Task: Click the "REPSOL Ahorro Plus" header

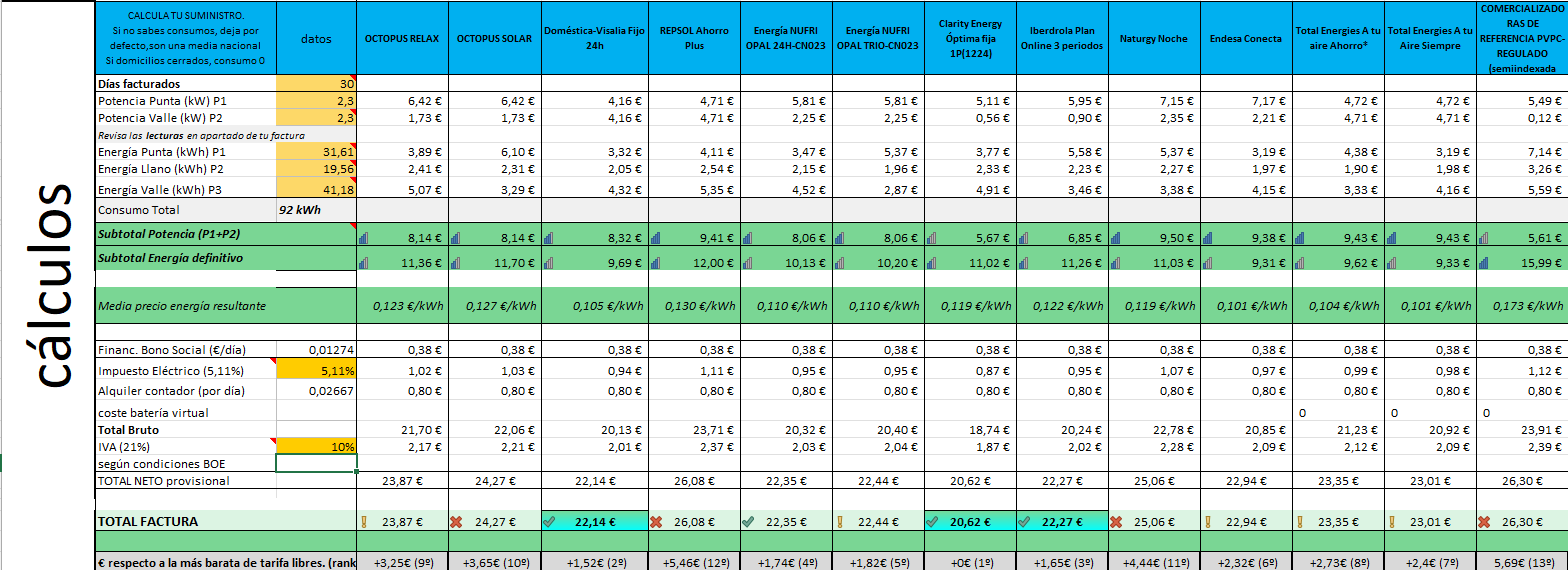Action: 694,38
